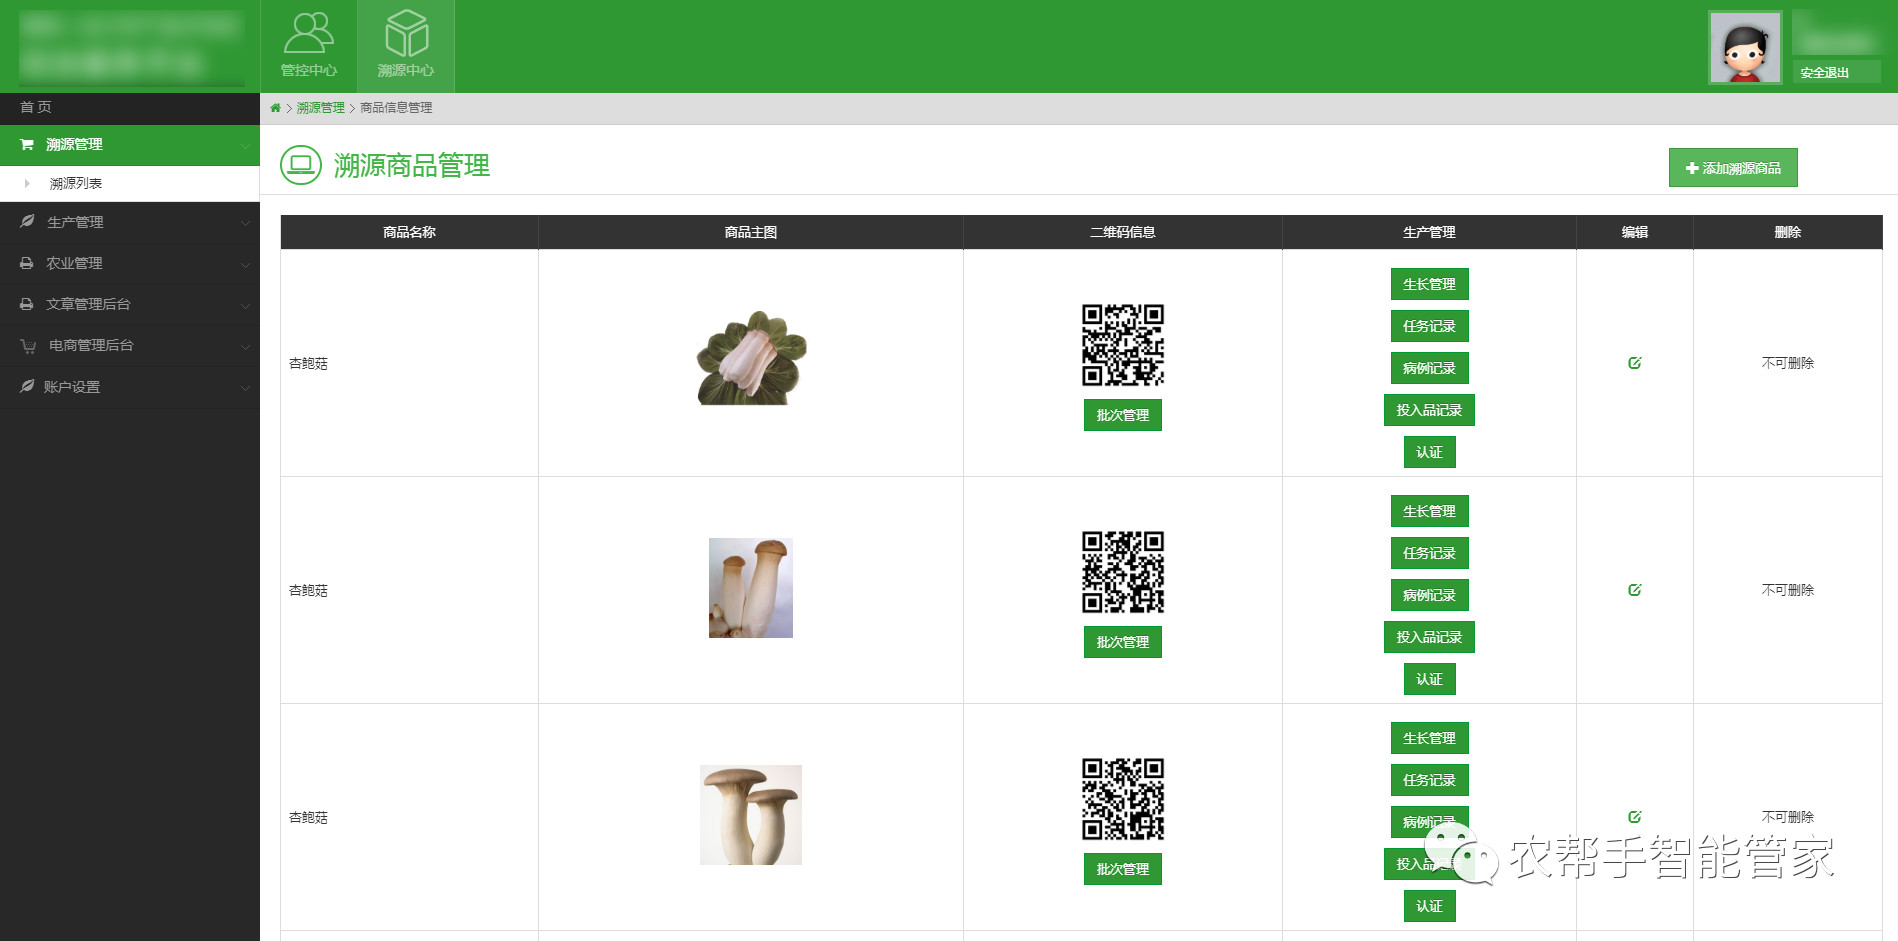Click the edit icon in the third row

[x=1635, y=817]
